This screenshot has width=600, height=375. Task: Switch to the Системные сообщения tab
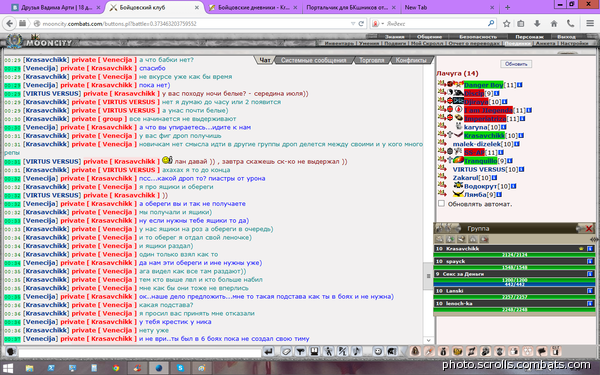(x=313, y=60)
